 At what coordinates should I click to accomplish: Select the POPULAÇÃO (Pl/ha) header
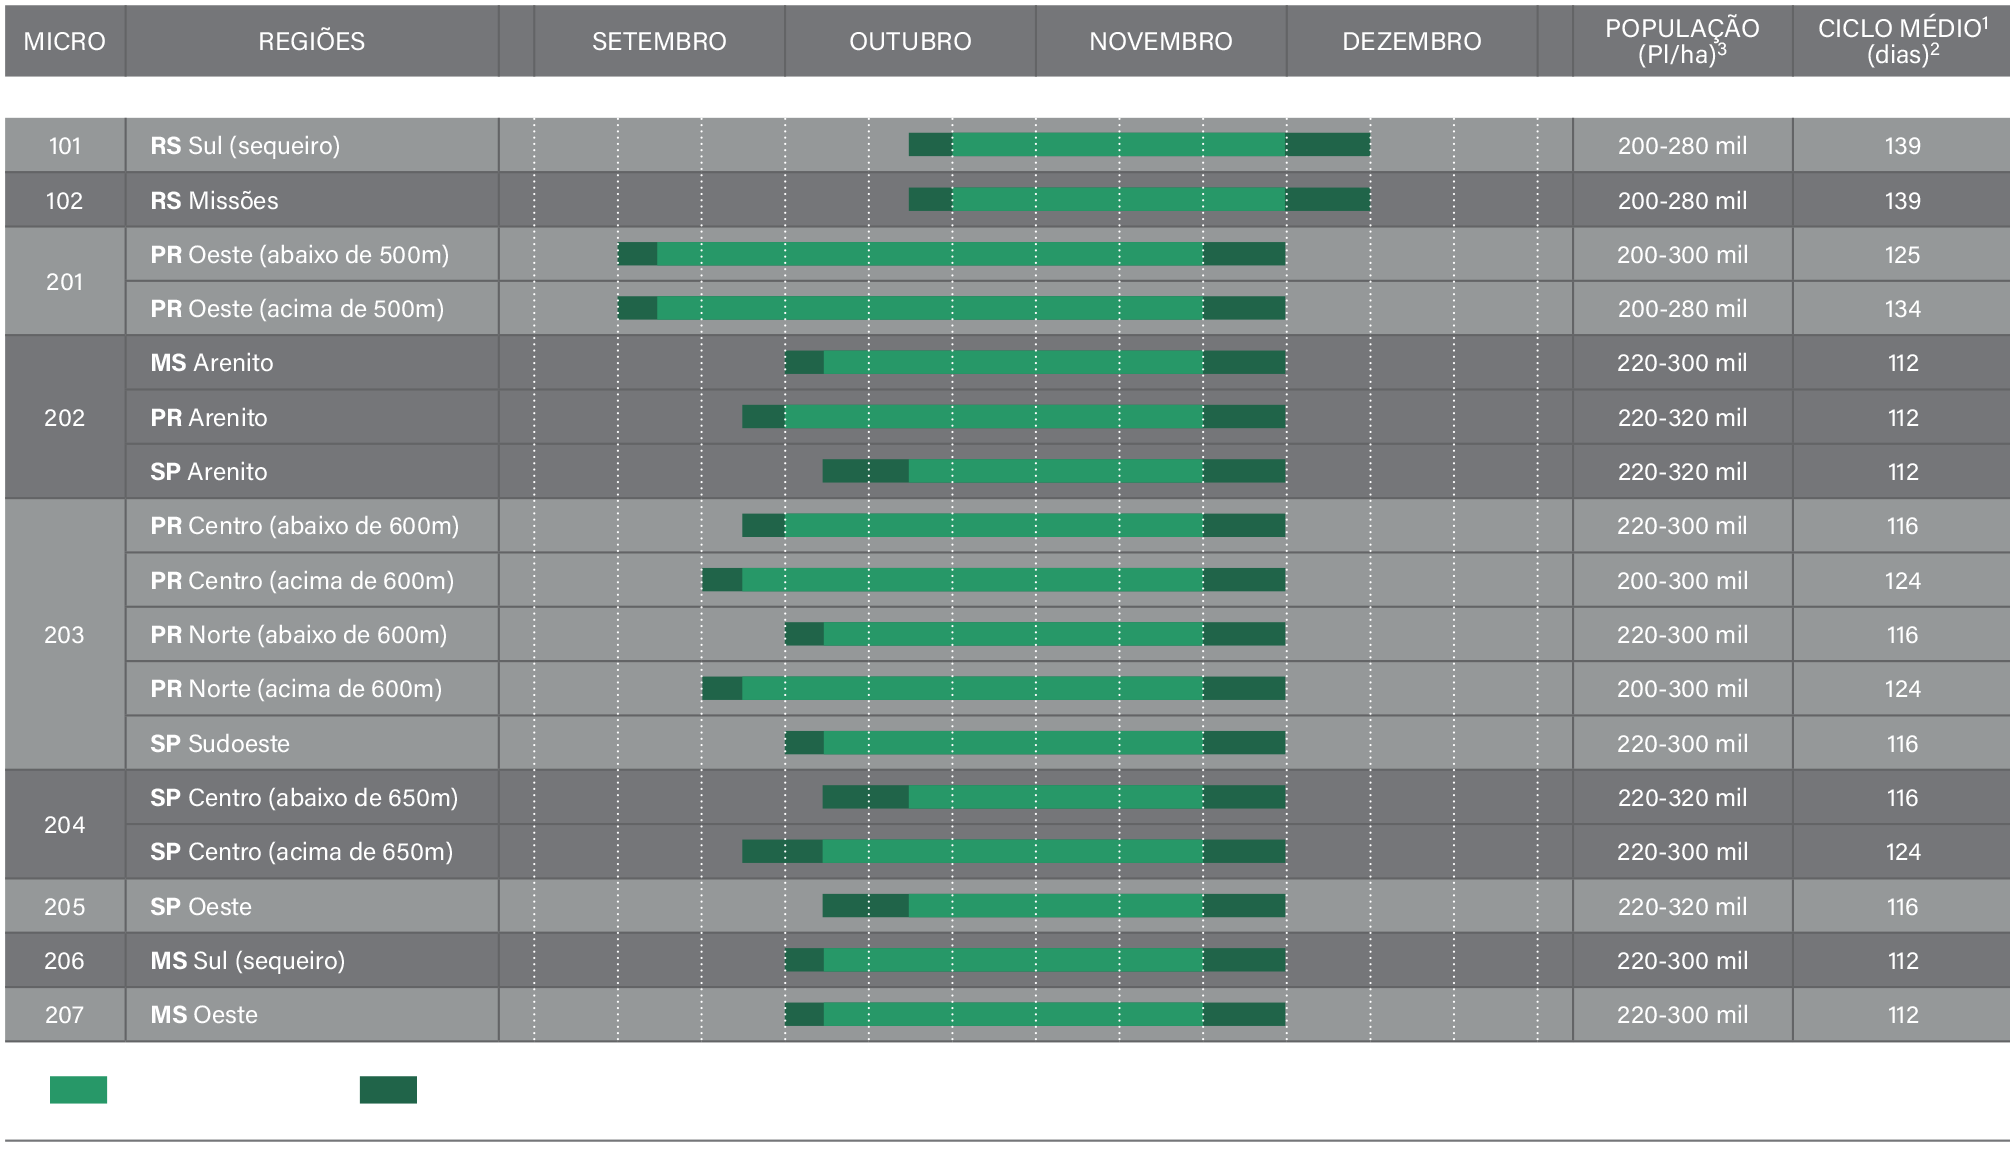1682,41
